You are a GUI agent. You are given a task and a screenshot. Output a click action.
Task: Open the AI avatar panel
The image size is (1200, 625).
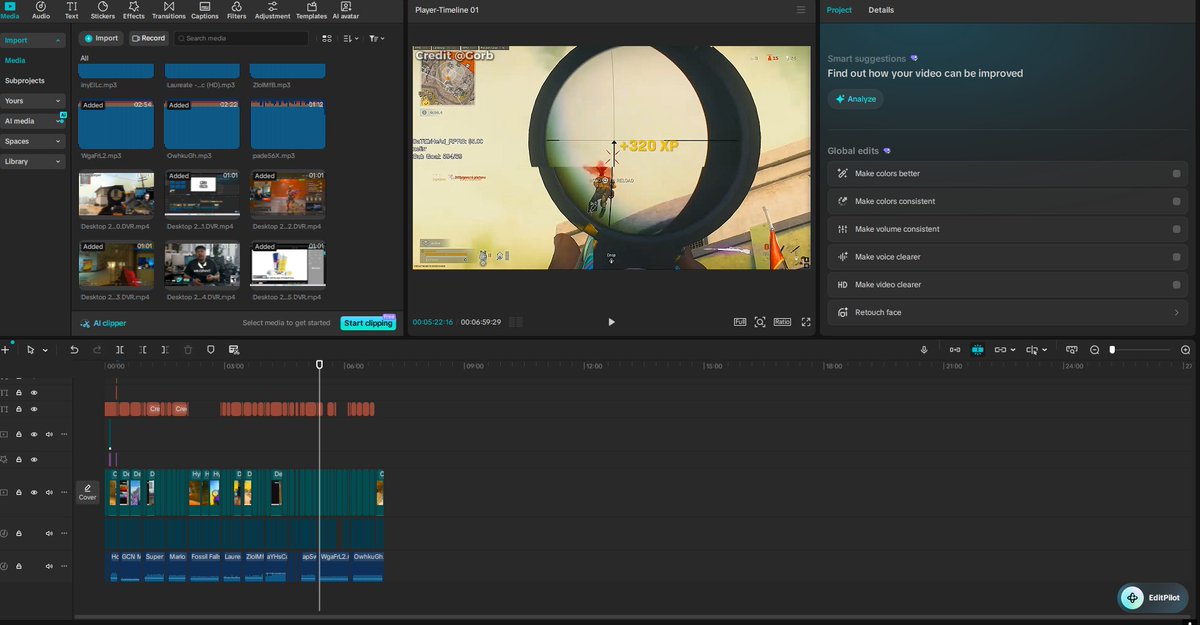pyautogui.click(x=344, y=10)
